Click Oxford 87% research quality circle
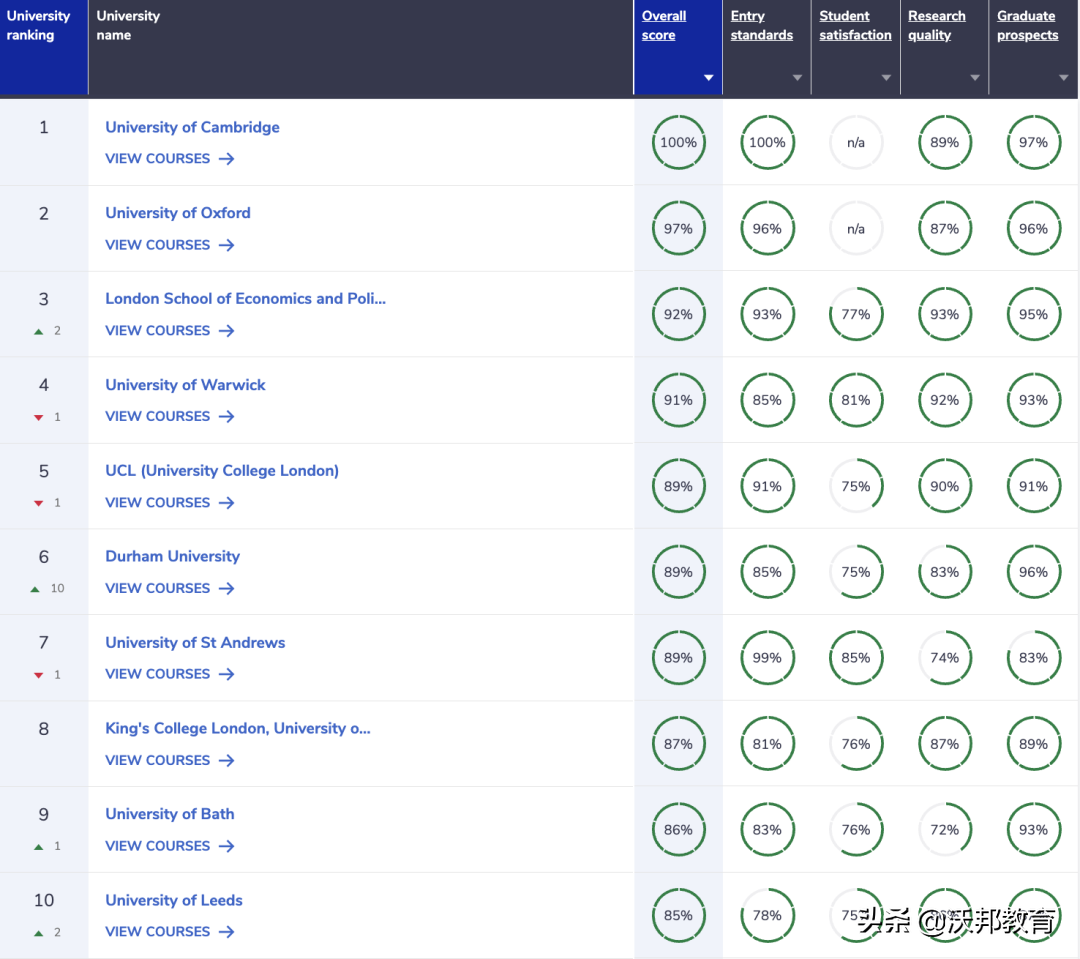 click(944, 229)
